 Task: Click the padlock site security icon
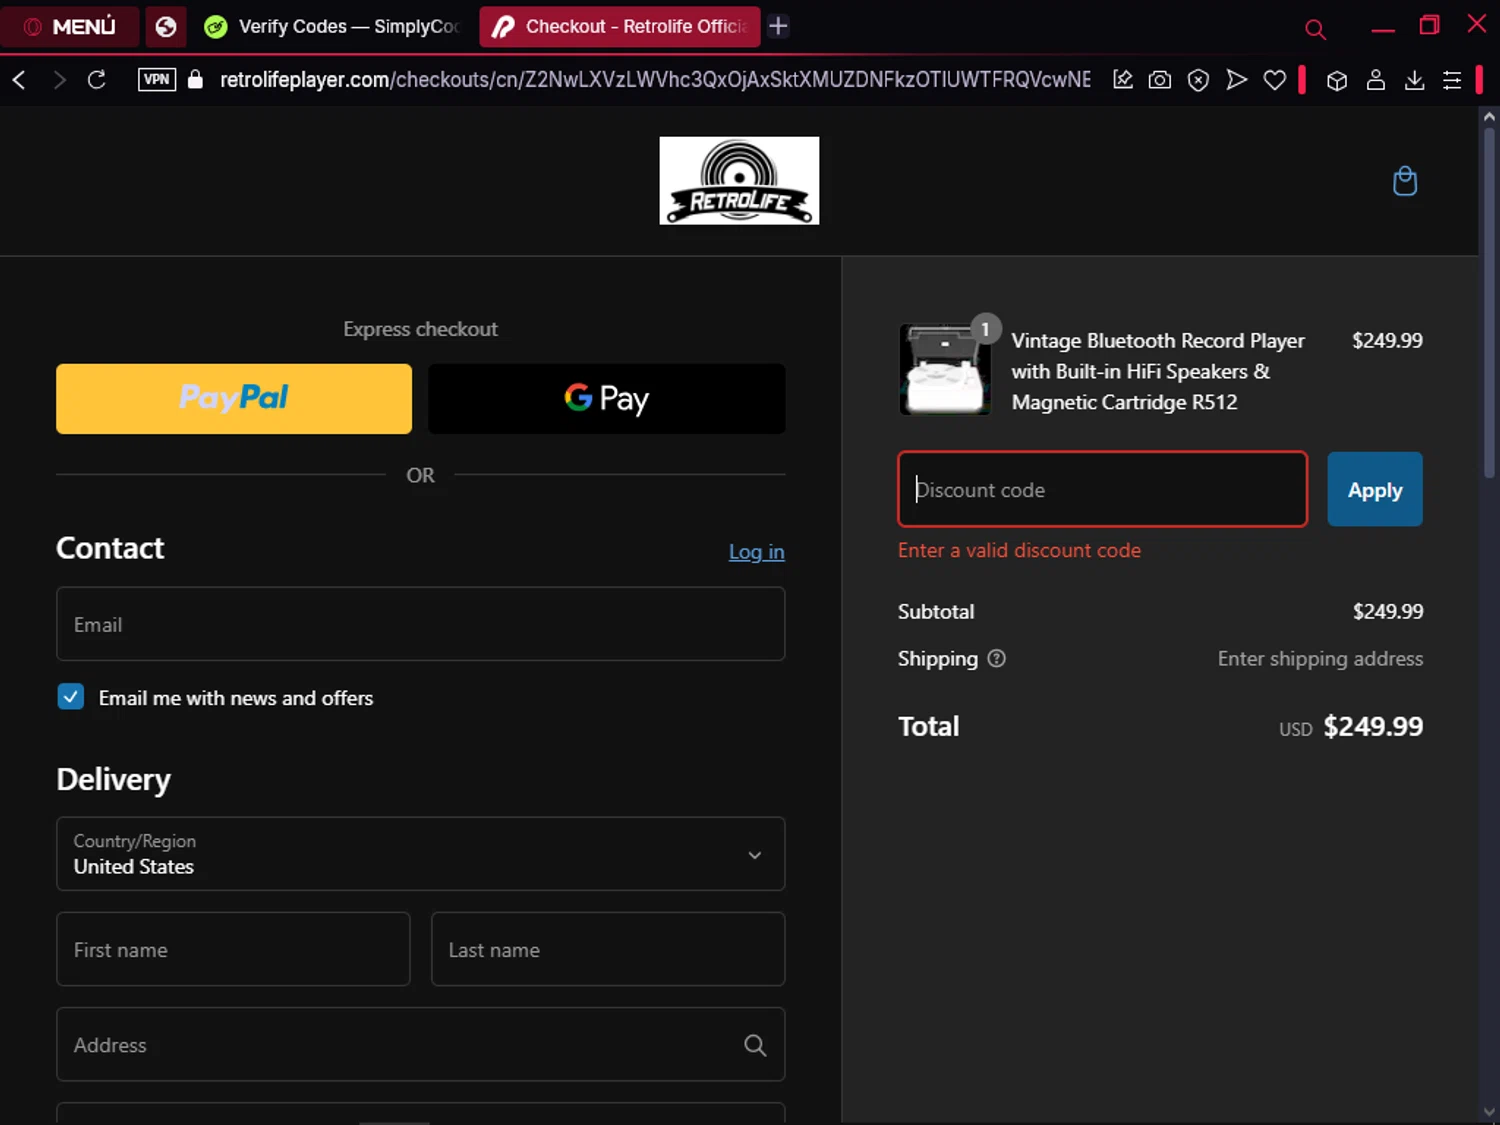[x=196, y=80]
